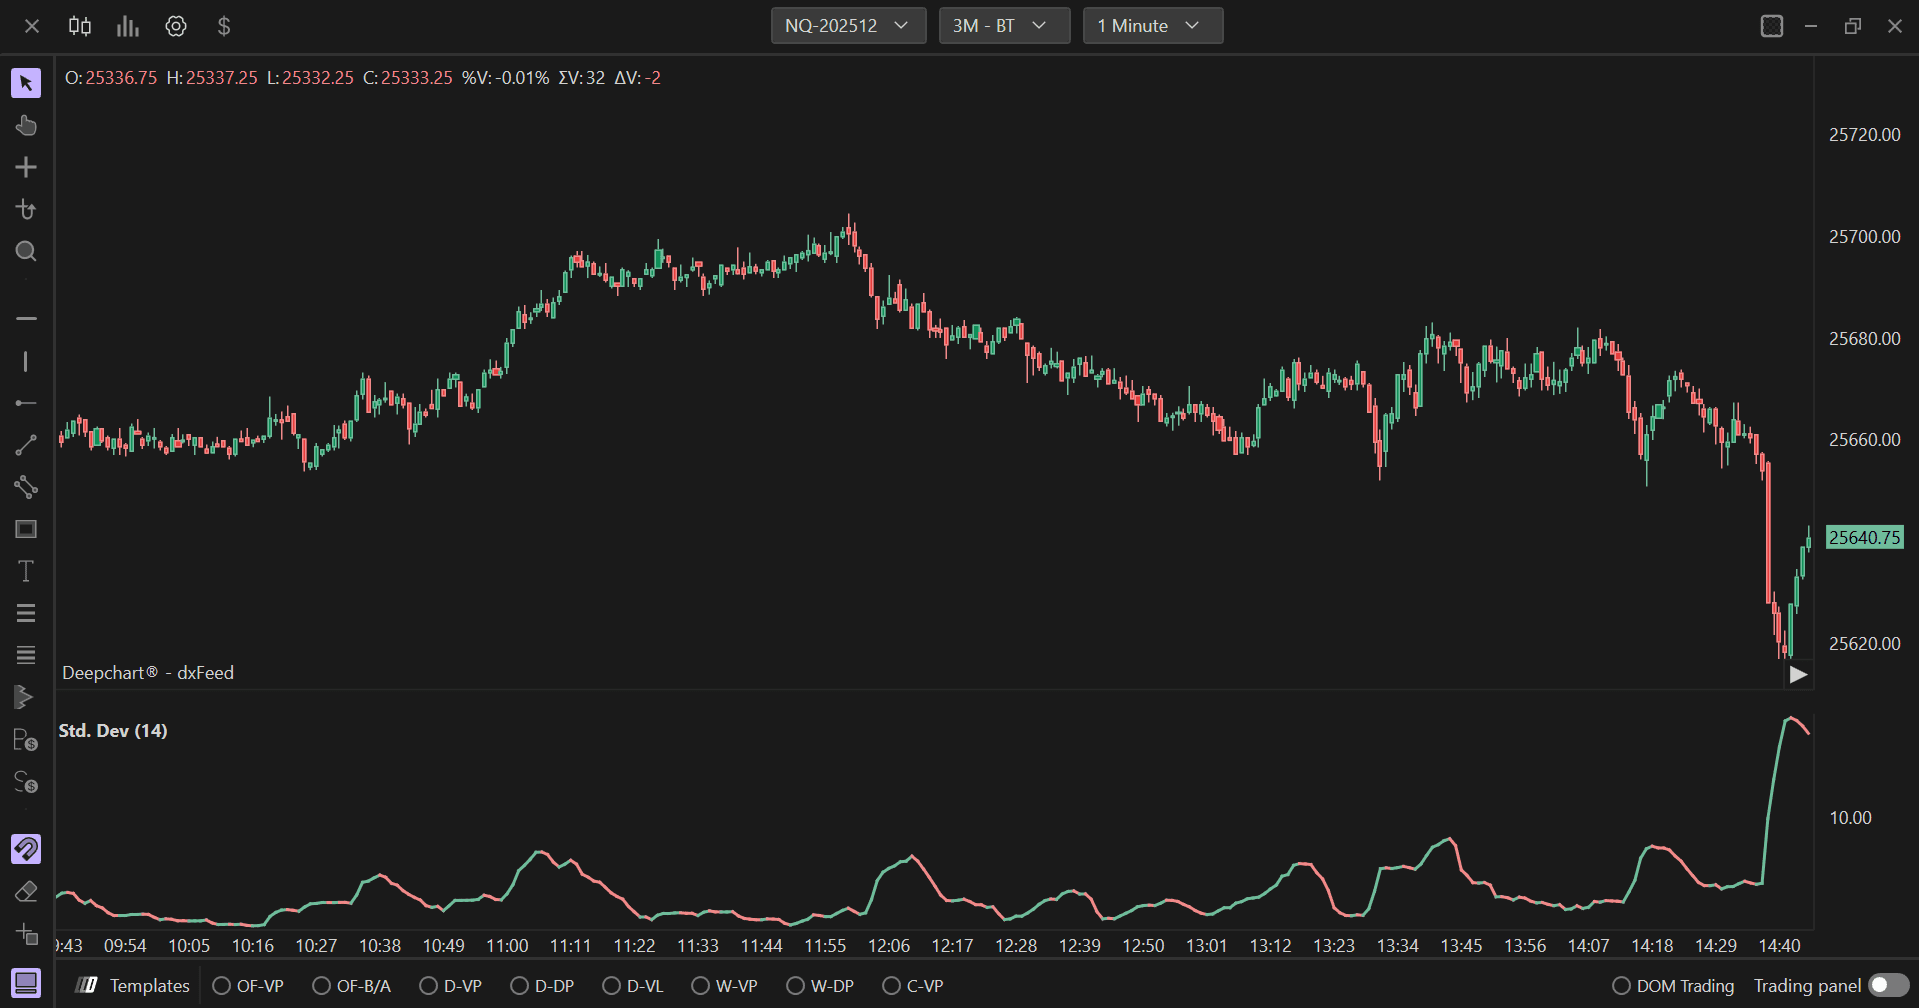Restore the window using top-right restore icon
Image resolution: width=1919 pixels, height=1008 pixels.
tap(1853, 26)
